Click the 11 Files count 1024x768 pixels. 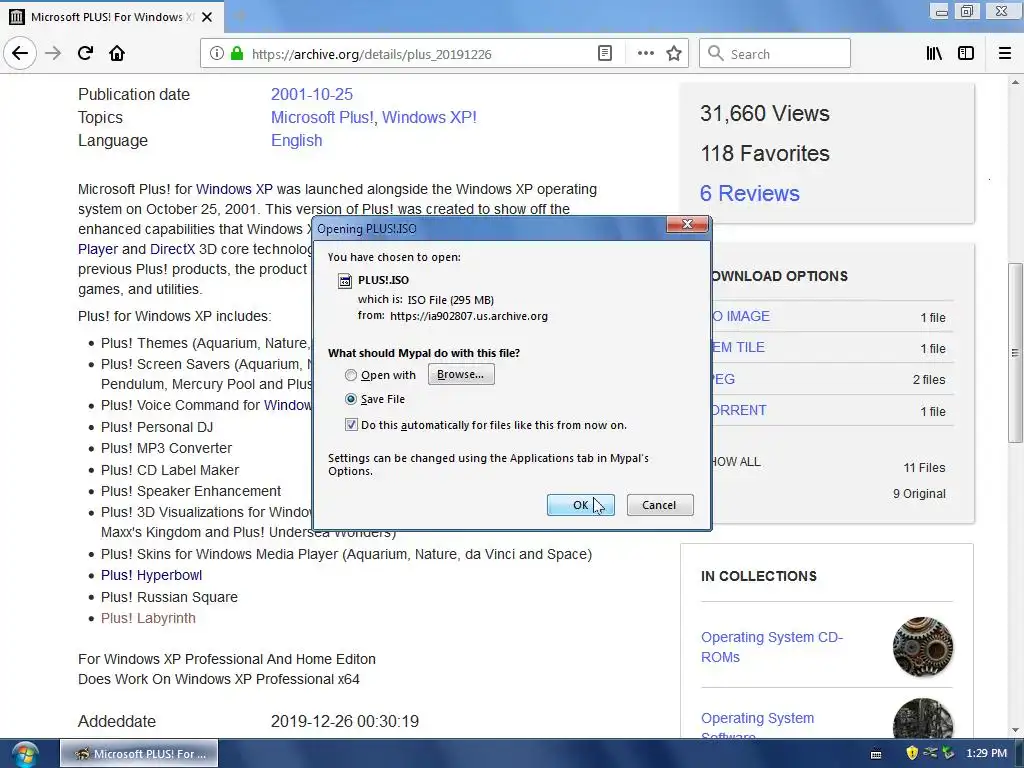pyautogui.click(x=924, y=468)
